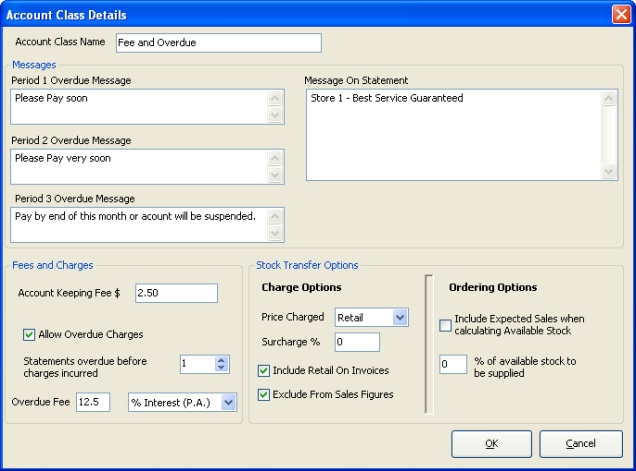Edit the Account Keeping Fee field
636x471 pixels.
click(x=176, y=293)
